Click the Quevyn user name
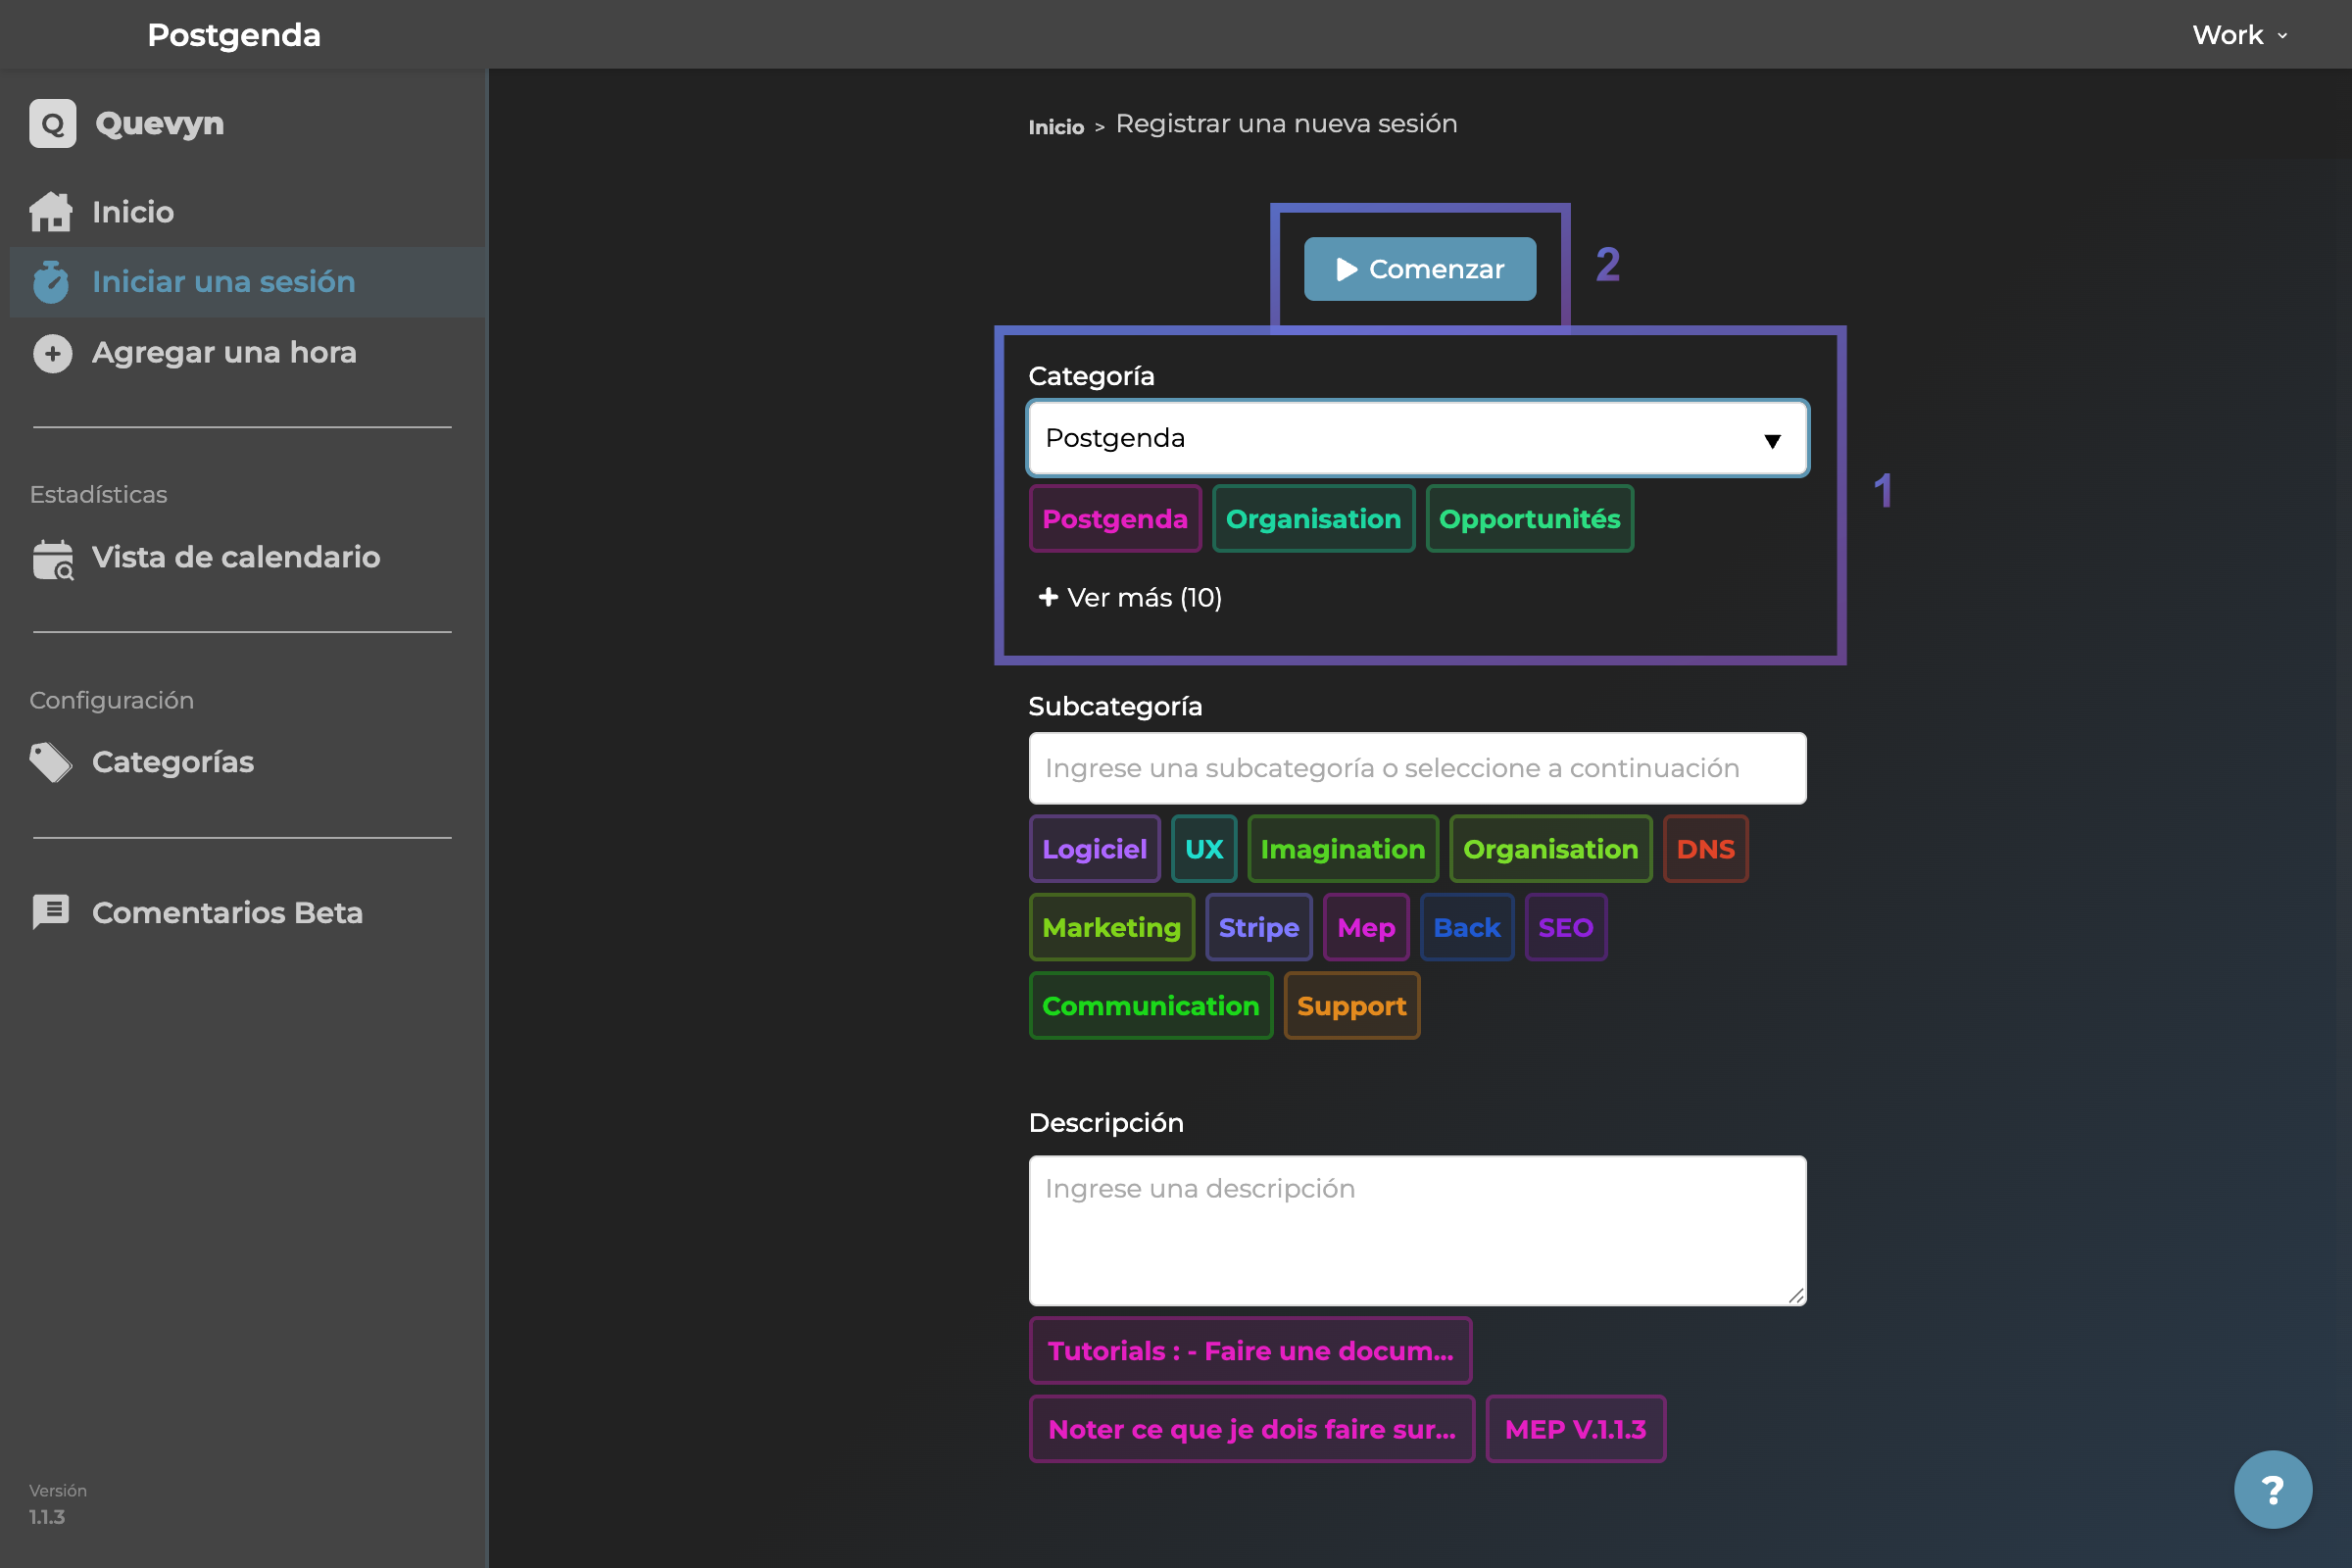Viewport: 2352px width, 1568px height. coord(160,124)
